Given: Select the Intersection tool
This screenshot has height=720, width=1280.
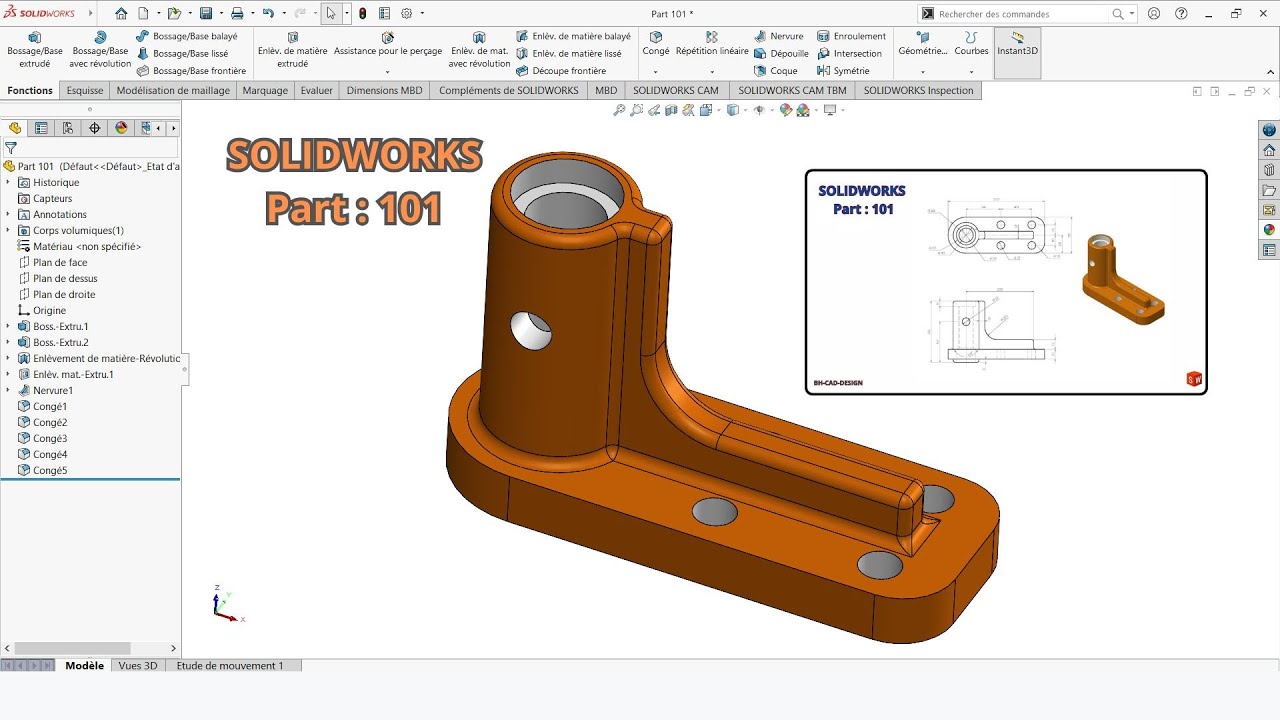Looking at the screenshot, I should pyautogui.click(x=849, y=54).
